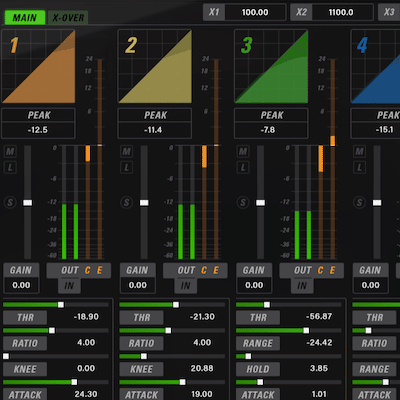Viewport: 400px width, 400px height.
Task: Toggle band 2 OUT C E meter button
Action: [195, 270]
